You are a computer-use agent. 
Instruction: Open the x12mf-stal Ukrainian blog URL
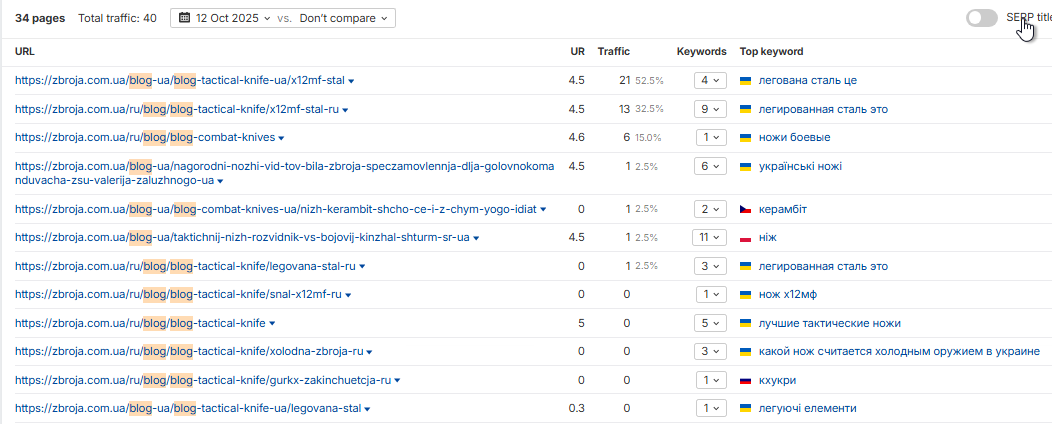180,81
